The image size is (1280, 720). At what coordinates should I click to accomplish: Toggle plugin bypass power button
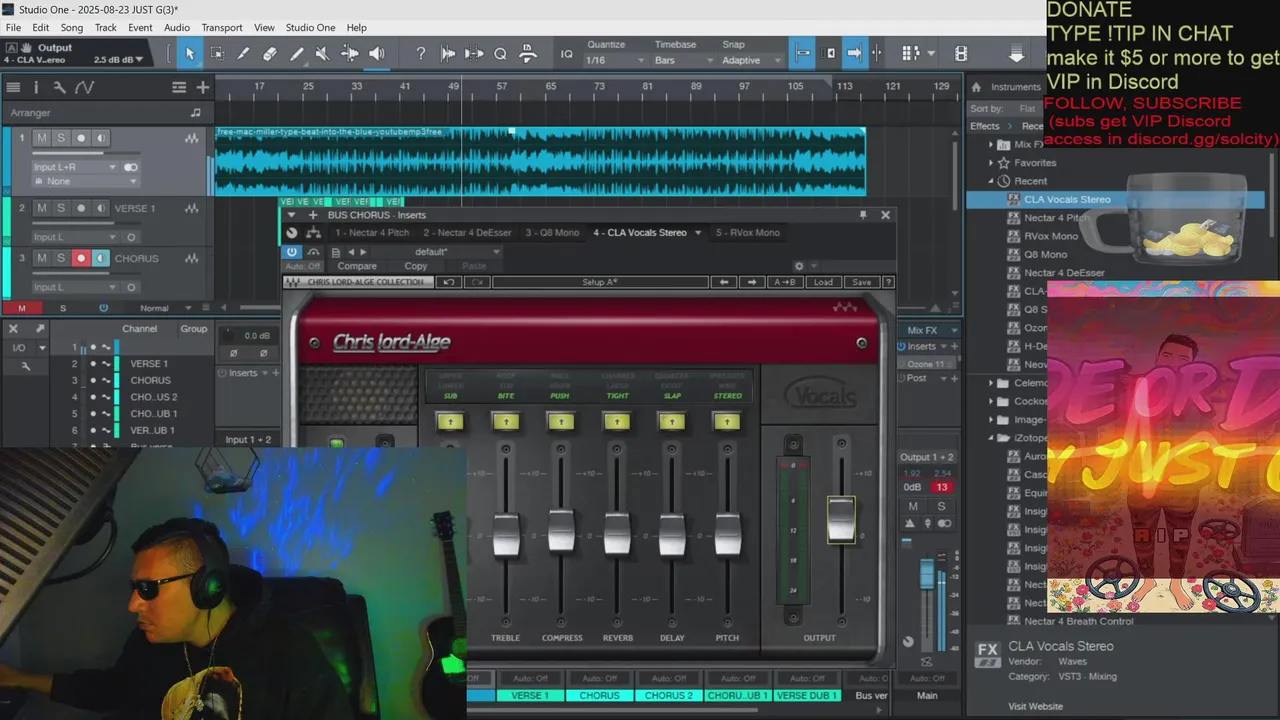(292, 252)
